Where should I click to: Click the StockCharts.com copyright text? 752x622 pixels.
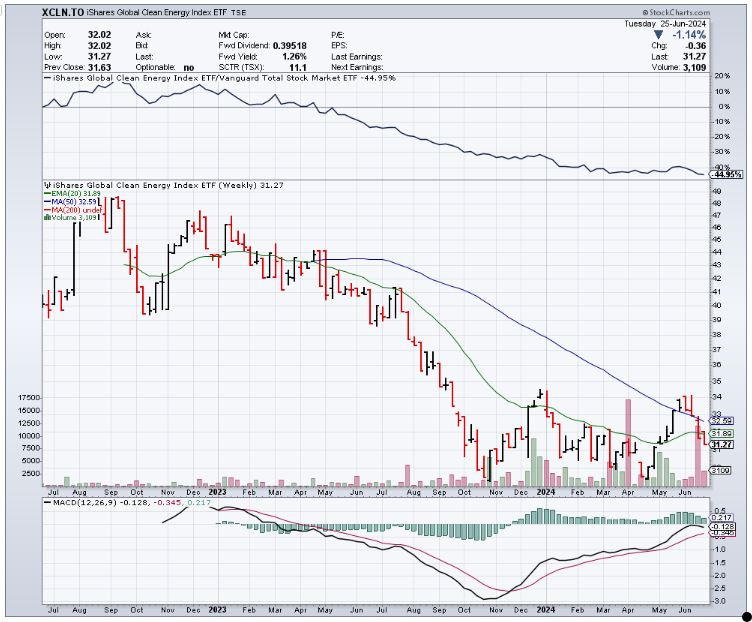tap(676, 12)
